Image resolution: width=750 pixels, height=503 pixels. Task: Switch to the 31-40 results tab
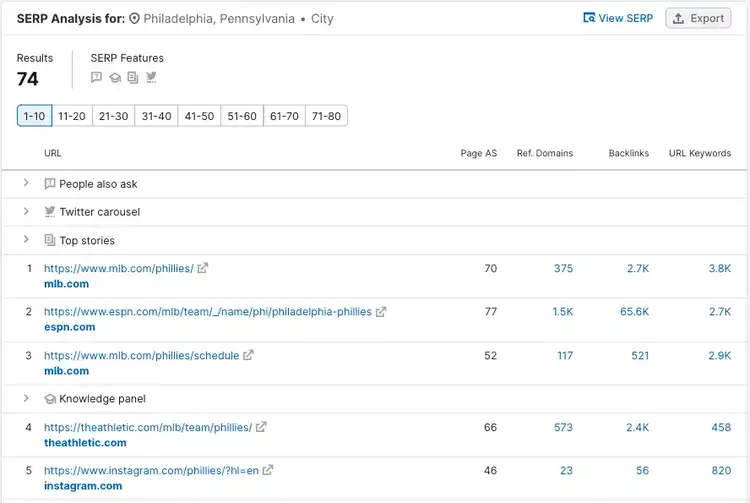coord(156,116)
